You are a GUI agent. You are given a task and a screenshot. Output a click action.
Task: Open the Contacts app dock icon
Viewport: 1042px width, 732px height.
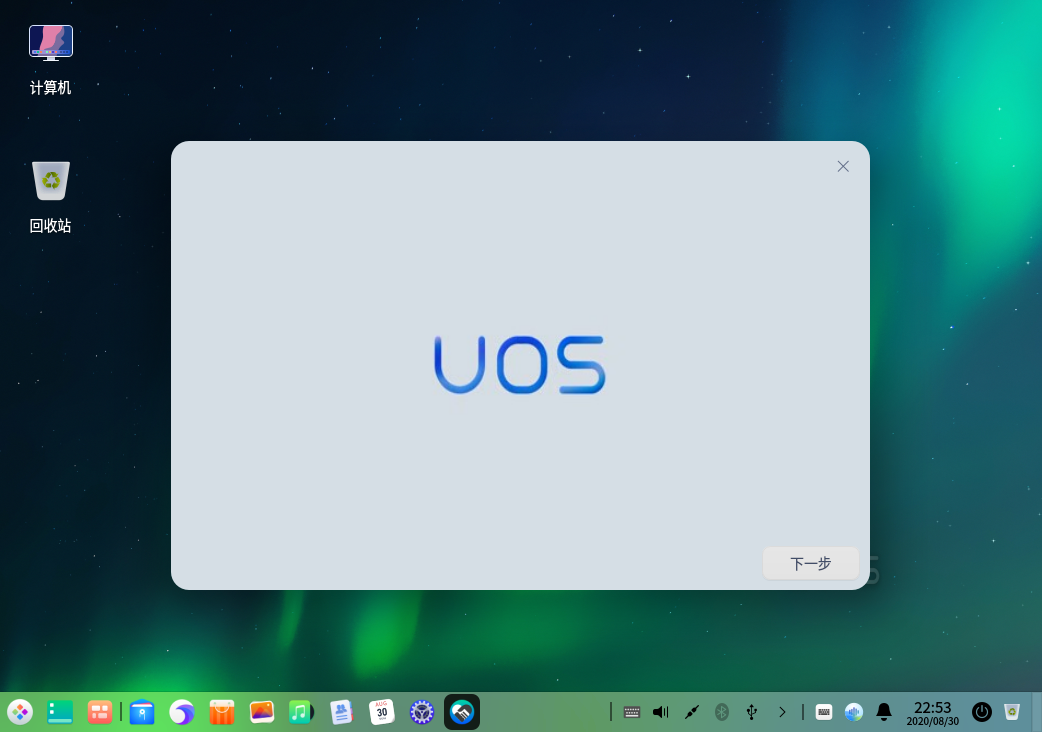[x=341, y=712]
